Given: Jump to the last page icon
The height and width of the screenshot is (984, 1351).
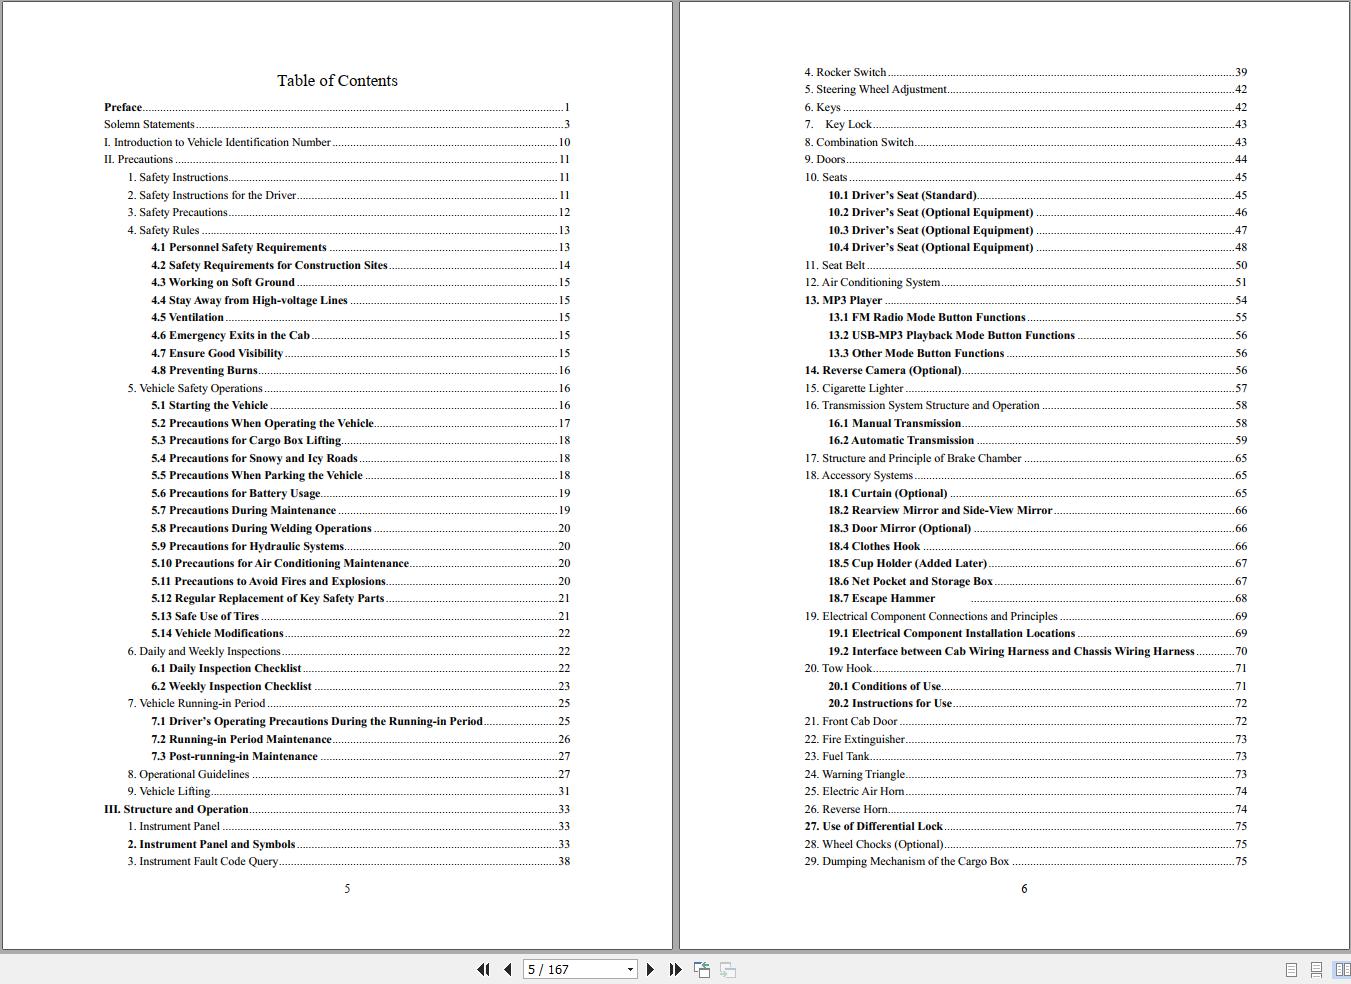Looking at the screenshot, I should 676,969.
